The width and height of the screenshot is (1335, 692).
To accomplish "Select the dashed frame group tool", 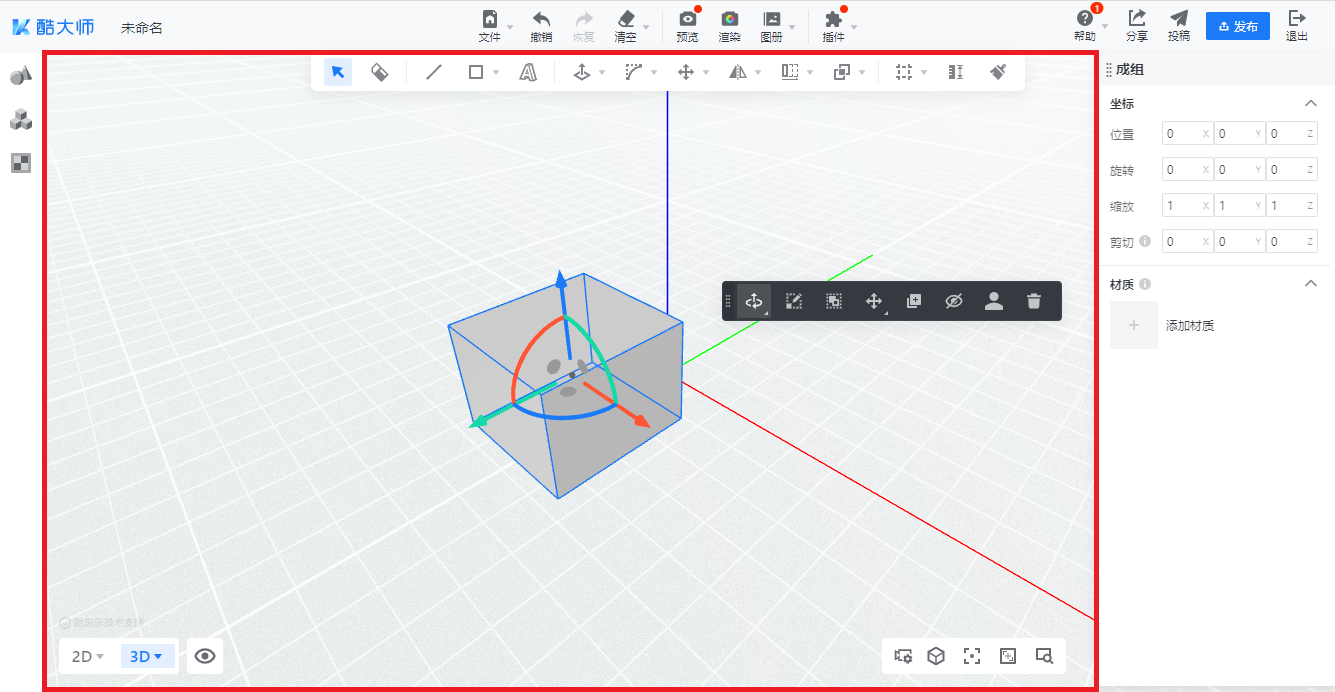I will coord(904,72).
